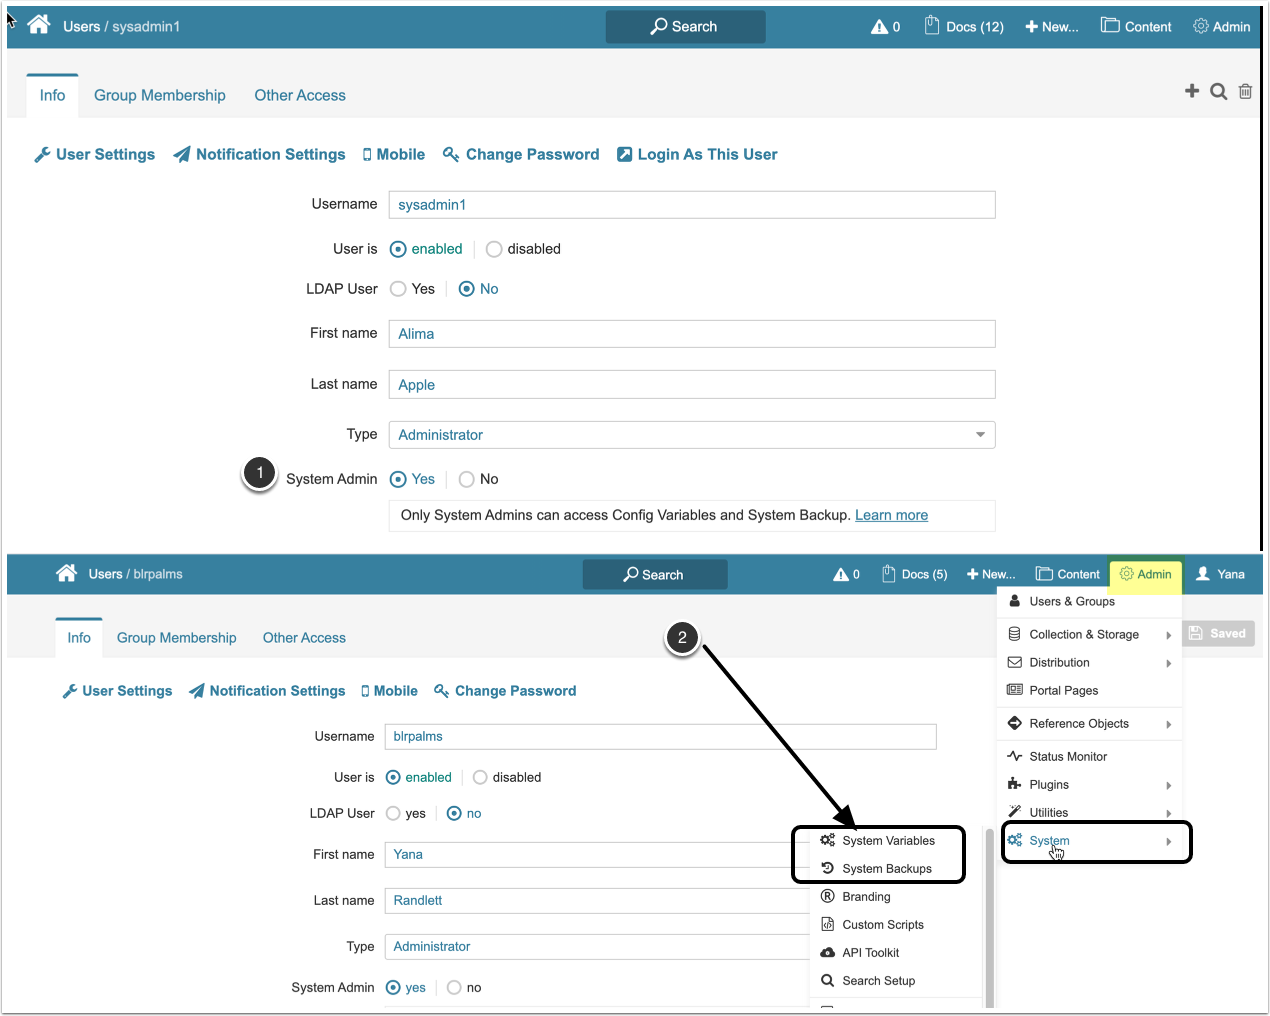The width and height of the screenshot is (1270, 1016).
Task: Open the New... plus menu in top header
Action: 1051,27
